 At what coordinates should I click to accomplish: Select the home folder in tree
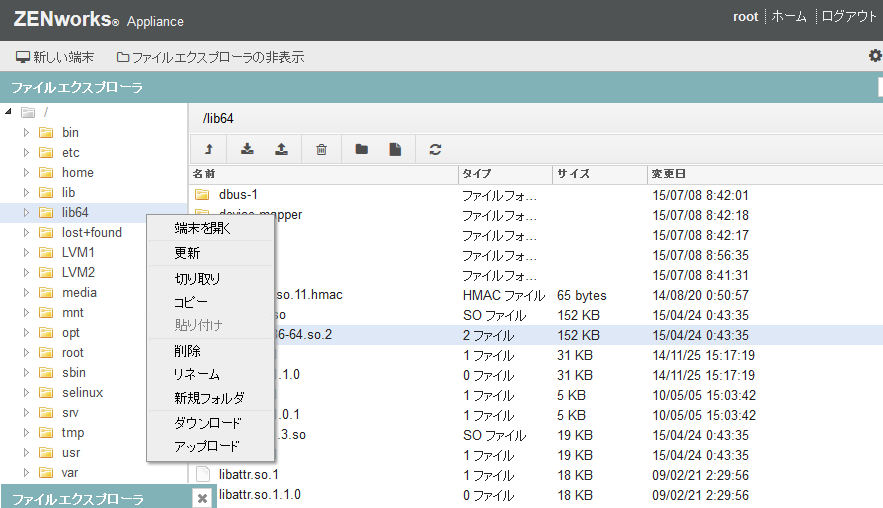click(78, 172)
